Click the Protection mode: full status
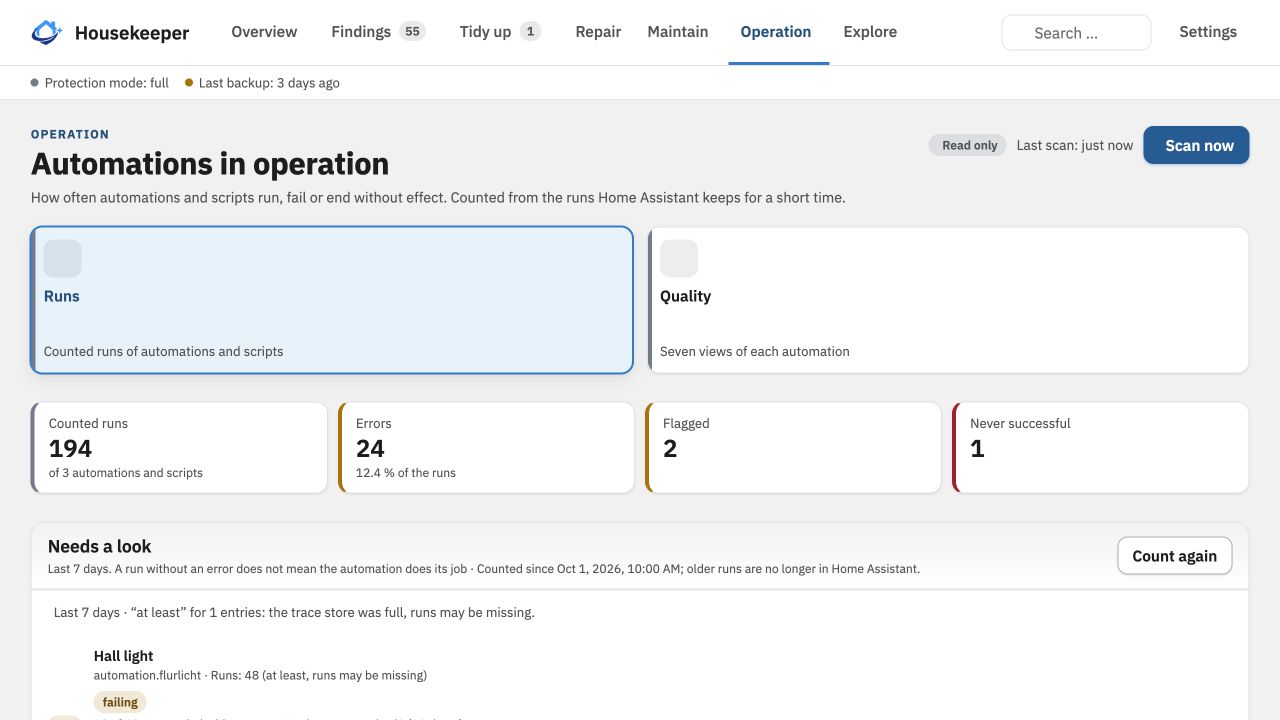The height and width of the screenshot is (720, 1280). pos(100,83)
